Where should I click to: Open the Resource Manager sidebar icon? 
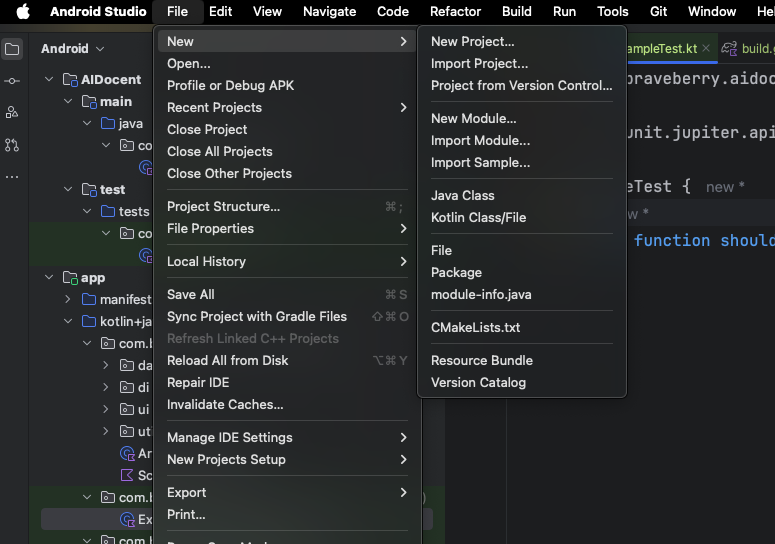(x=12, y=113)
